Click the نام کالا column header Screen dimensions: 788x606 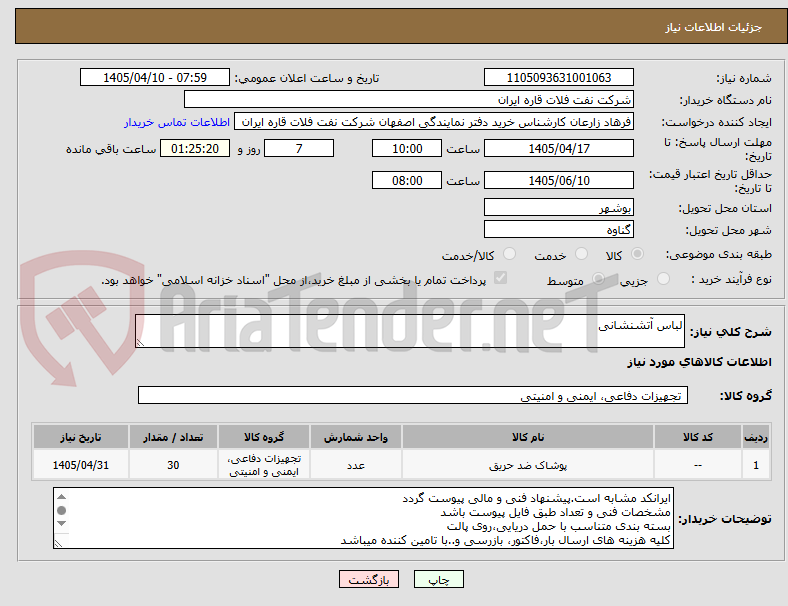528,437
